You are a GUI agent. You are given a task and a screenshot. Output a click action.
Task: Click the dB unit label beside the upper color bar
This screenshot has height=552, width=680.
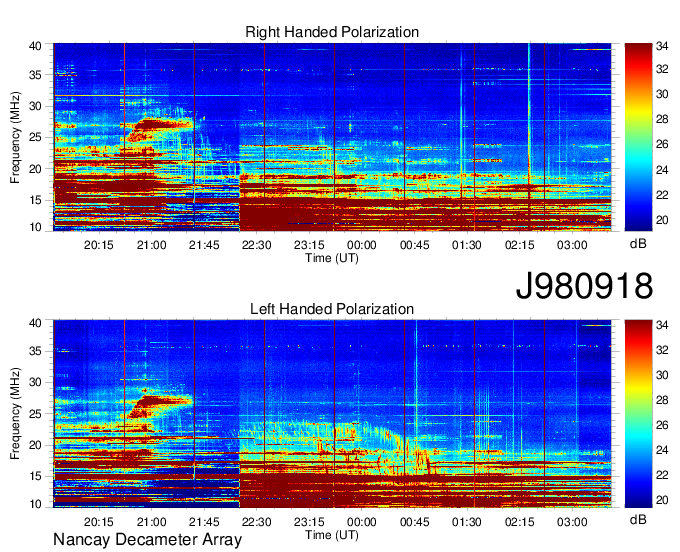pyautogui.click(x=638, y=244)
